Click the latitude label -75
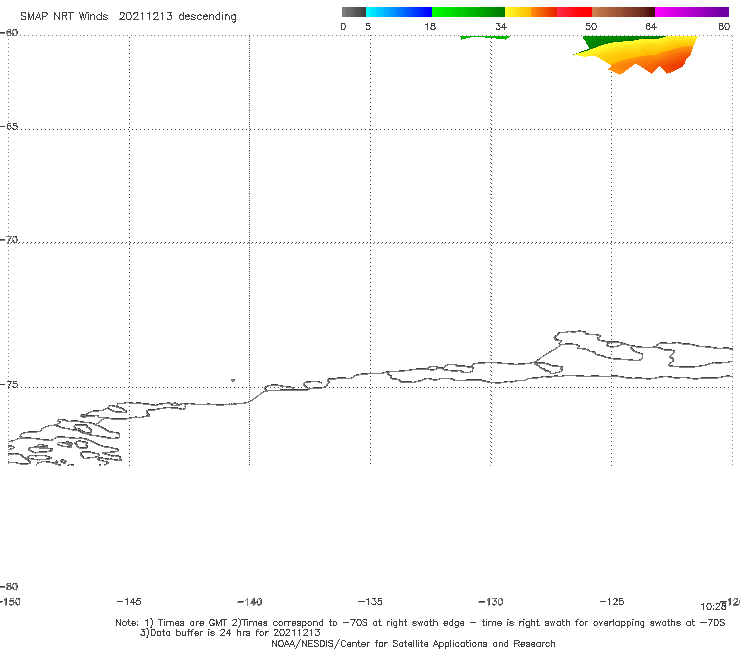The height and width of the screenshot is (650, 740). pos(9,385)
